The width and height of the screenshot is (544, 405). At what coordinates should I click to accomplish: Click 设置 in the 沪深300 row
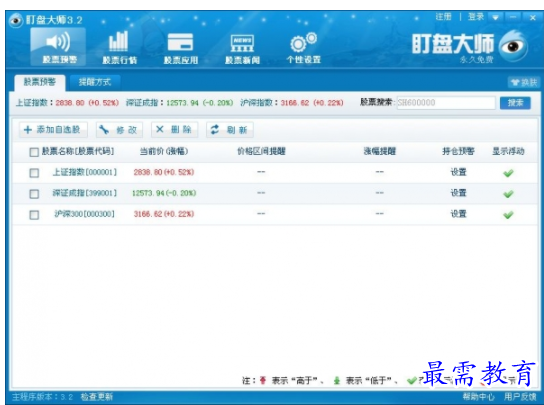[458, 214]
